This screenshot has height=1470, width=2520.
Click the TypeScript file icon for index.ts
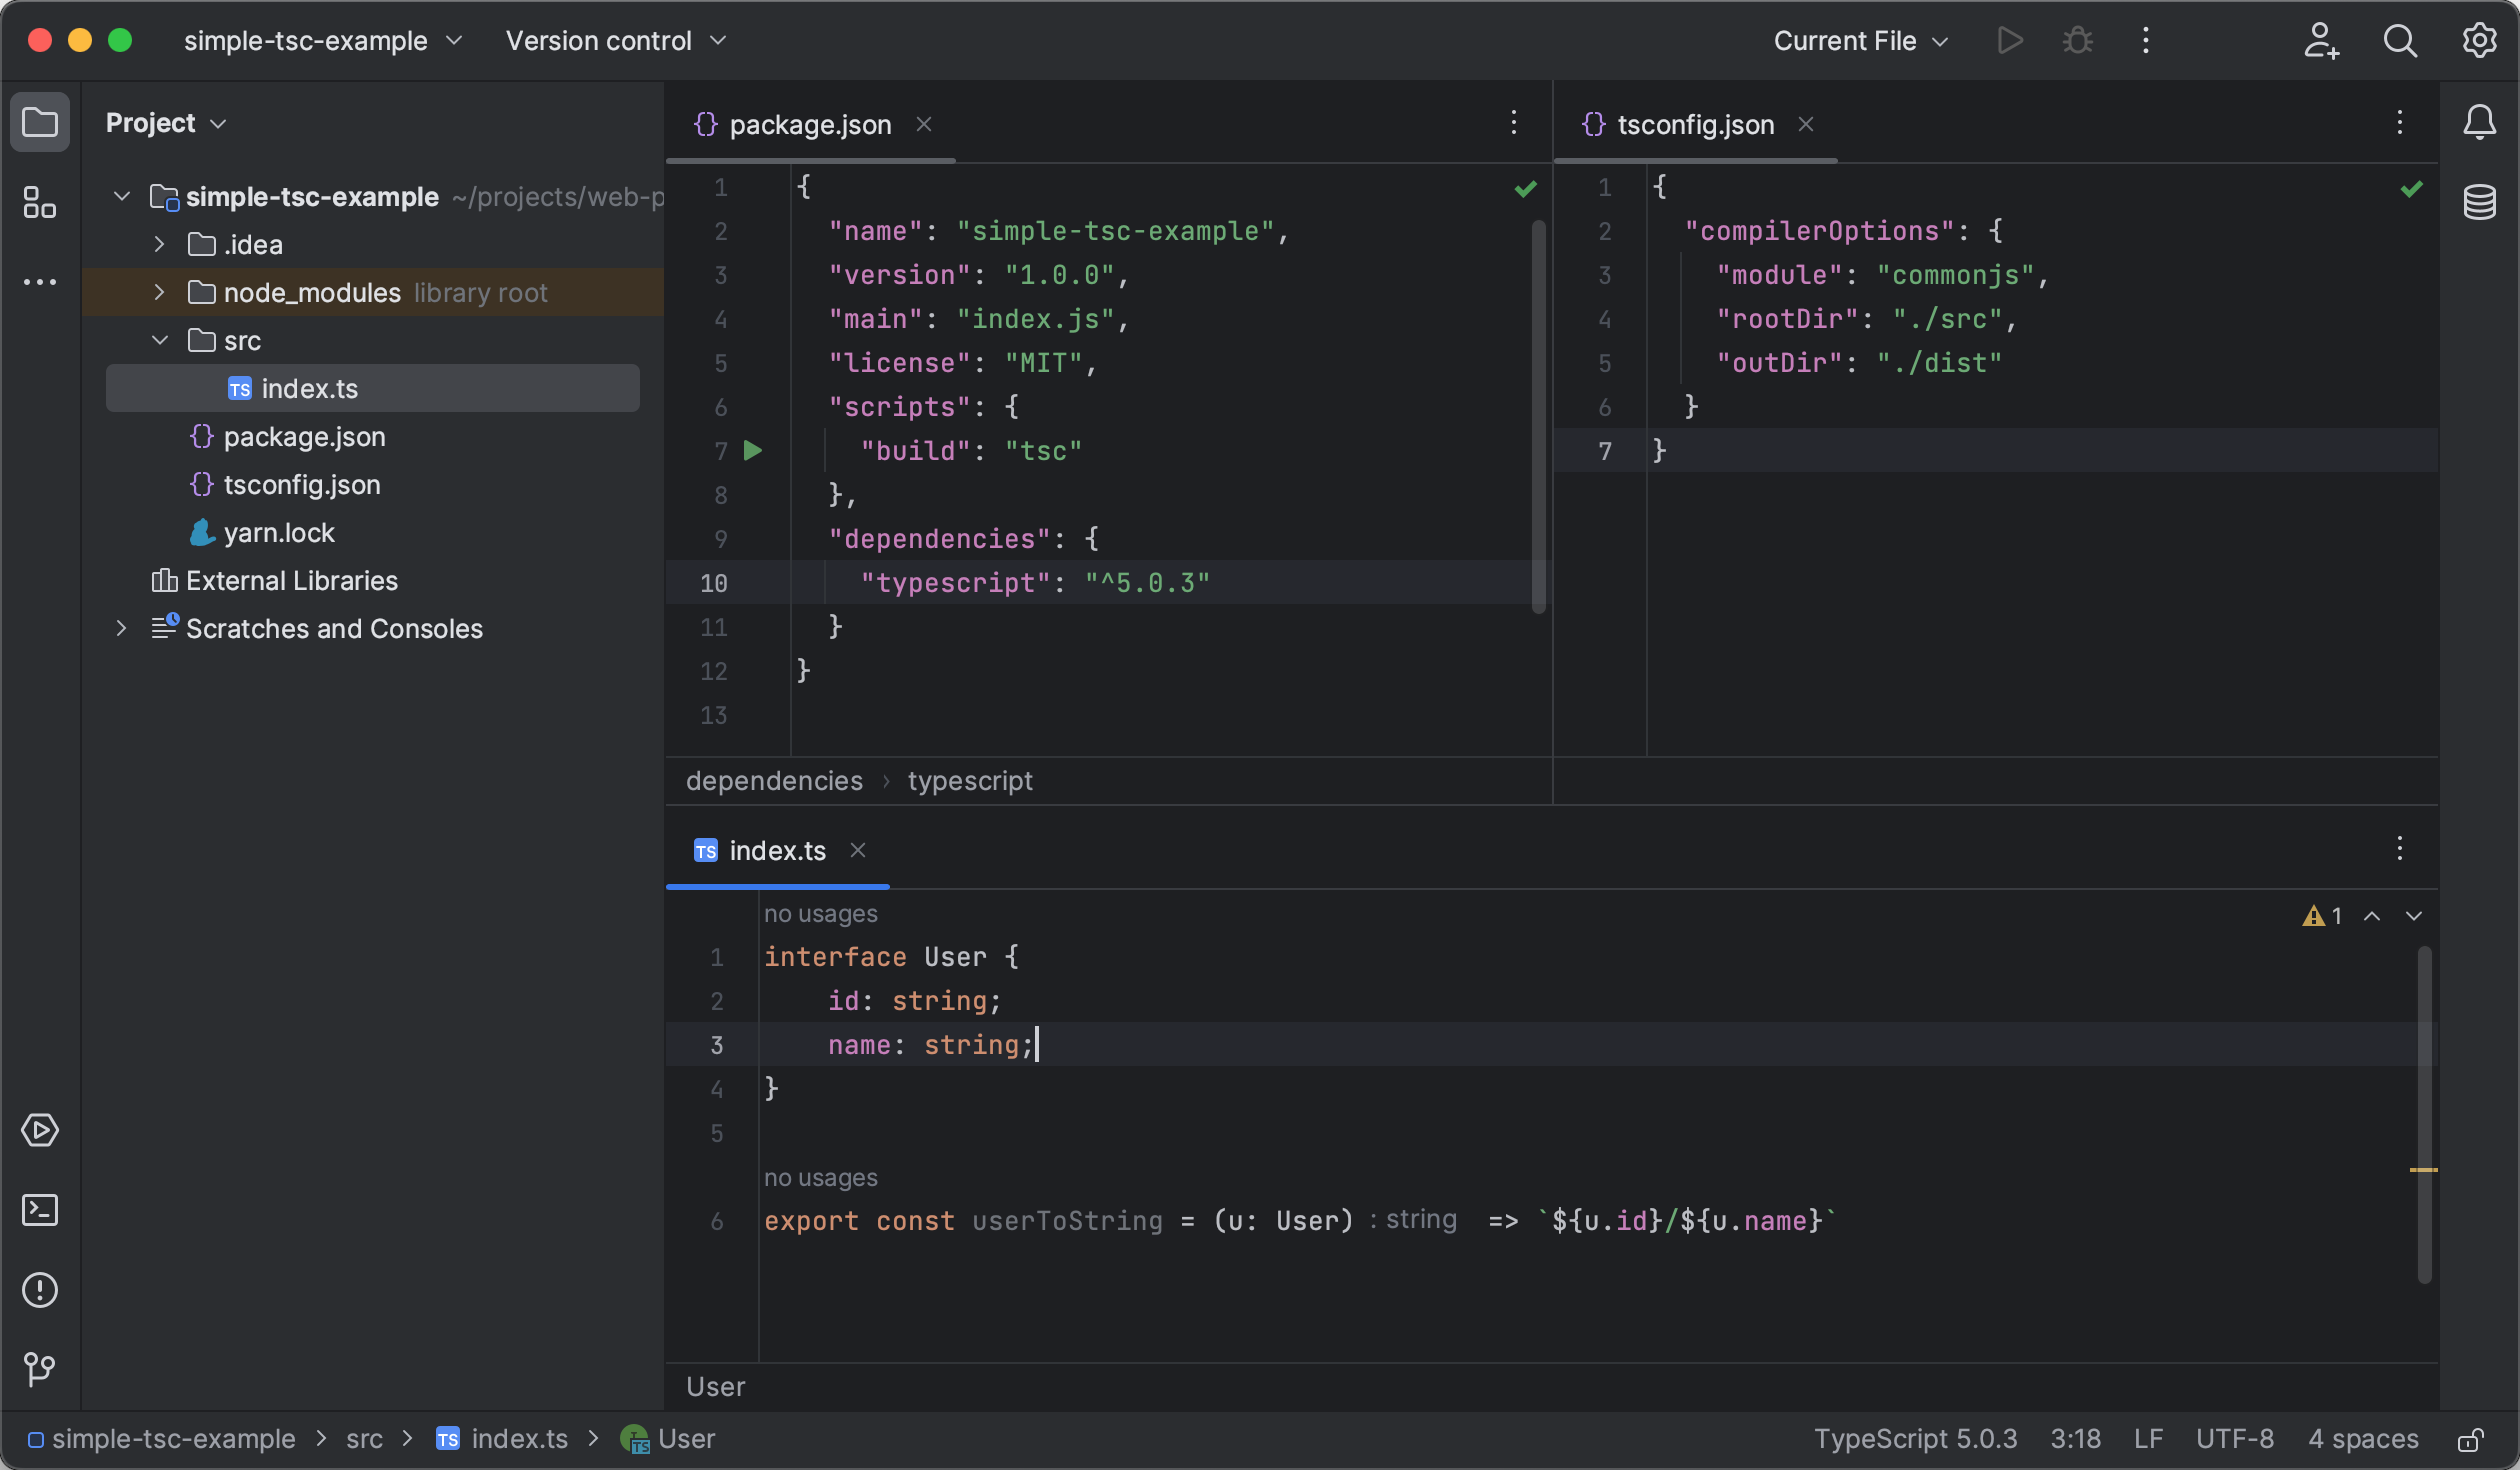tap(236, 387)
